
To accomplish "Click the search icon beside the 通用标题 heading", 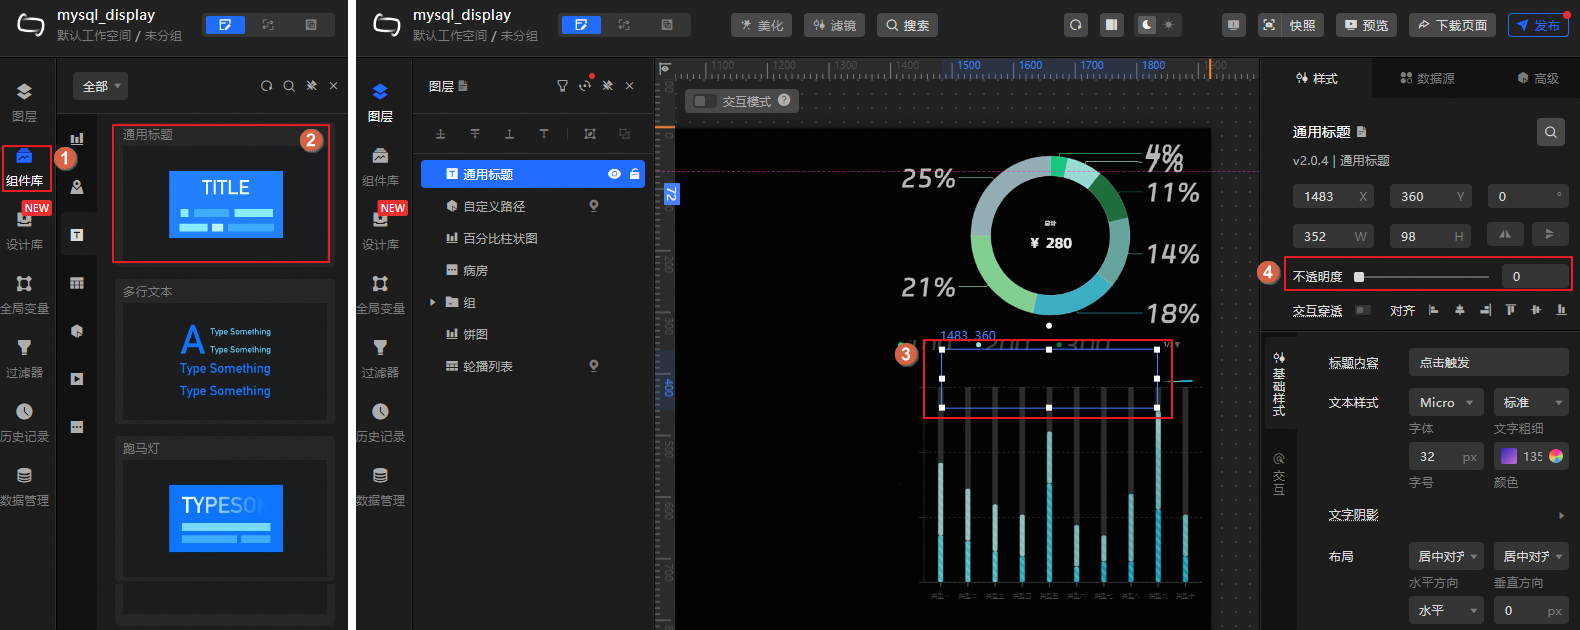I will pyautogui.click(x=1550, y=132).
